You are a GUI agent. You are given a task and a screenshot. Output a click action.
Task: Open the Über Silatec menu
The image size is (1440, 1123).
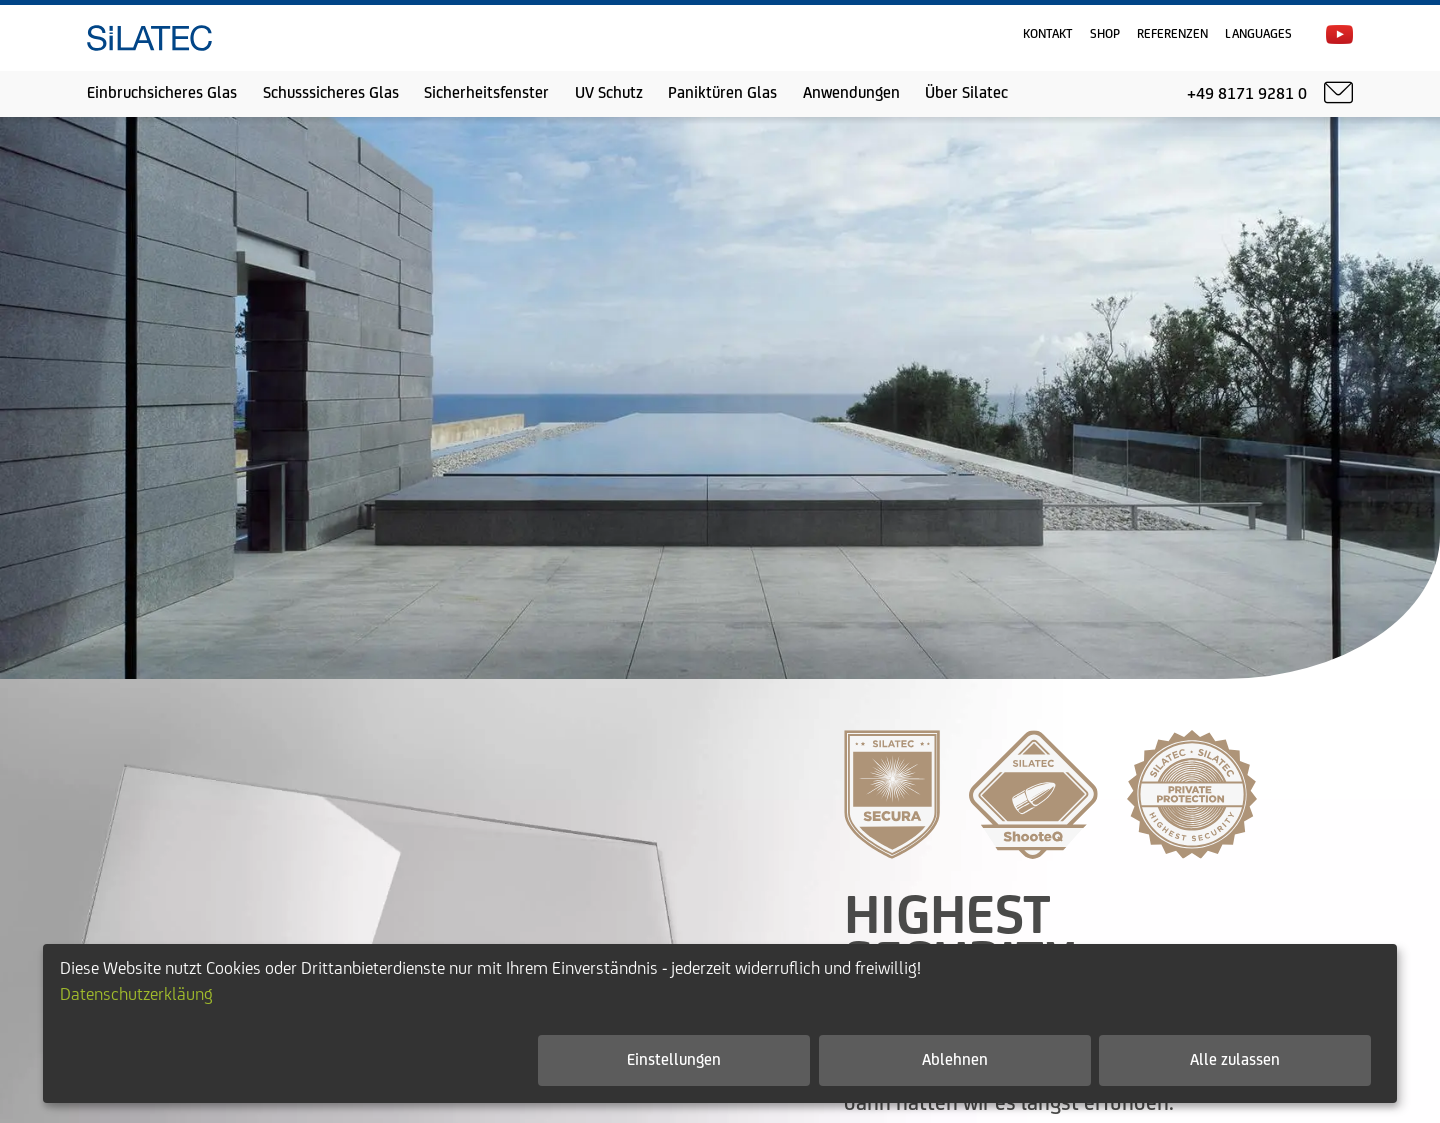[x=966, y=93]
